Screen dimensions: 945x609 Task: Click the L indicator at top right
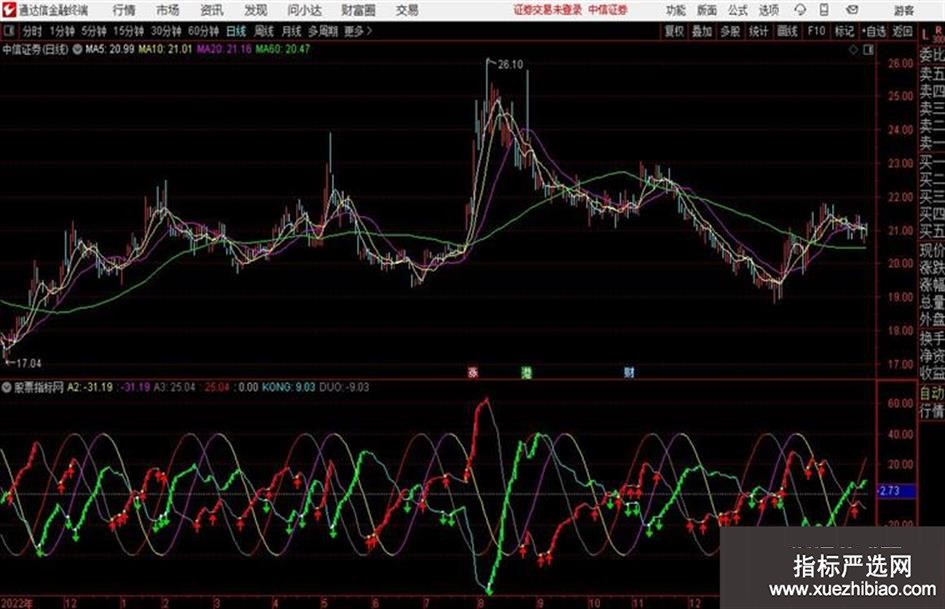click(925, 35)
